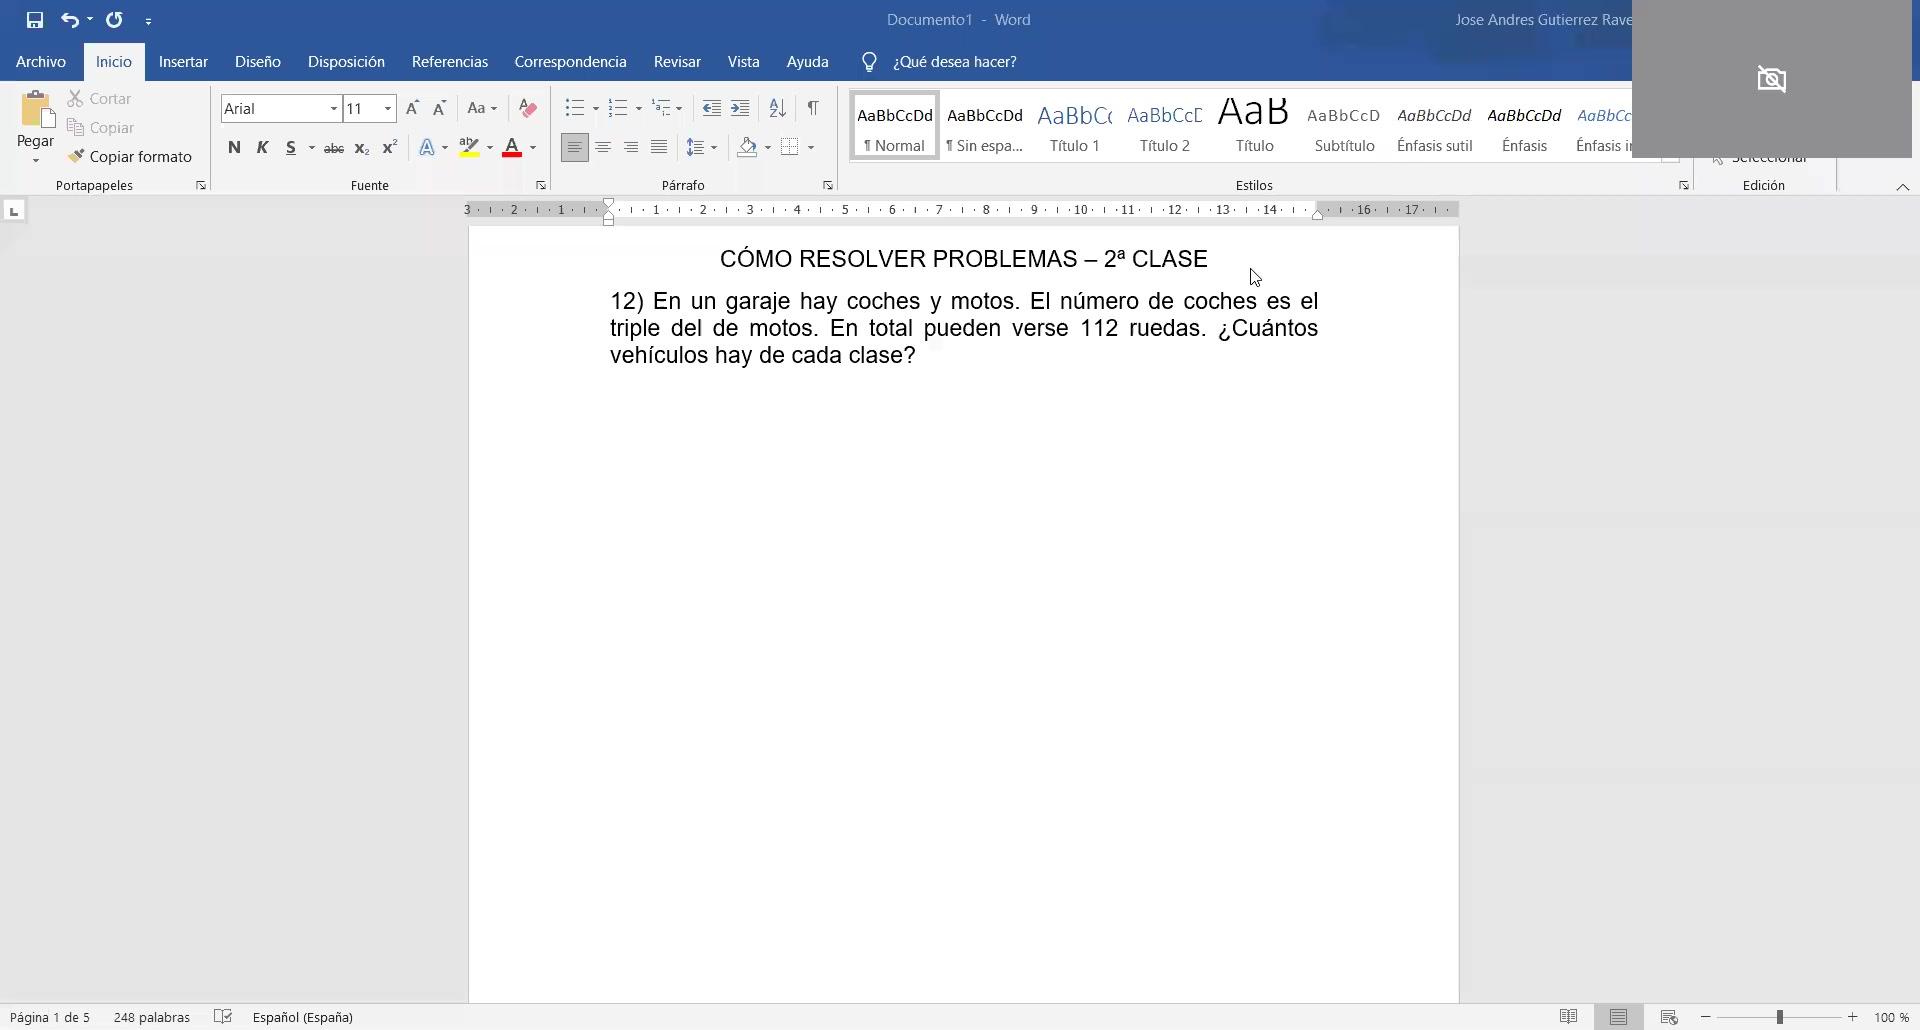Click the zoom slider handle
1920x1030 pixels.
point(1780,1017)
